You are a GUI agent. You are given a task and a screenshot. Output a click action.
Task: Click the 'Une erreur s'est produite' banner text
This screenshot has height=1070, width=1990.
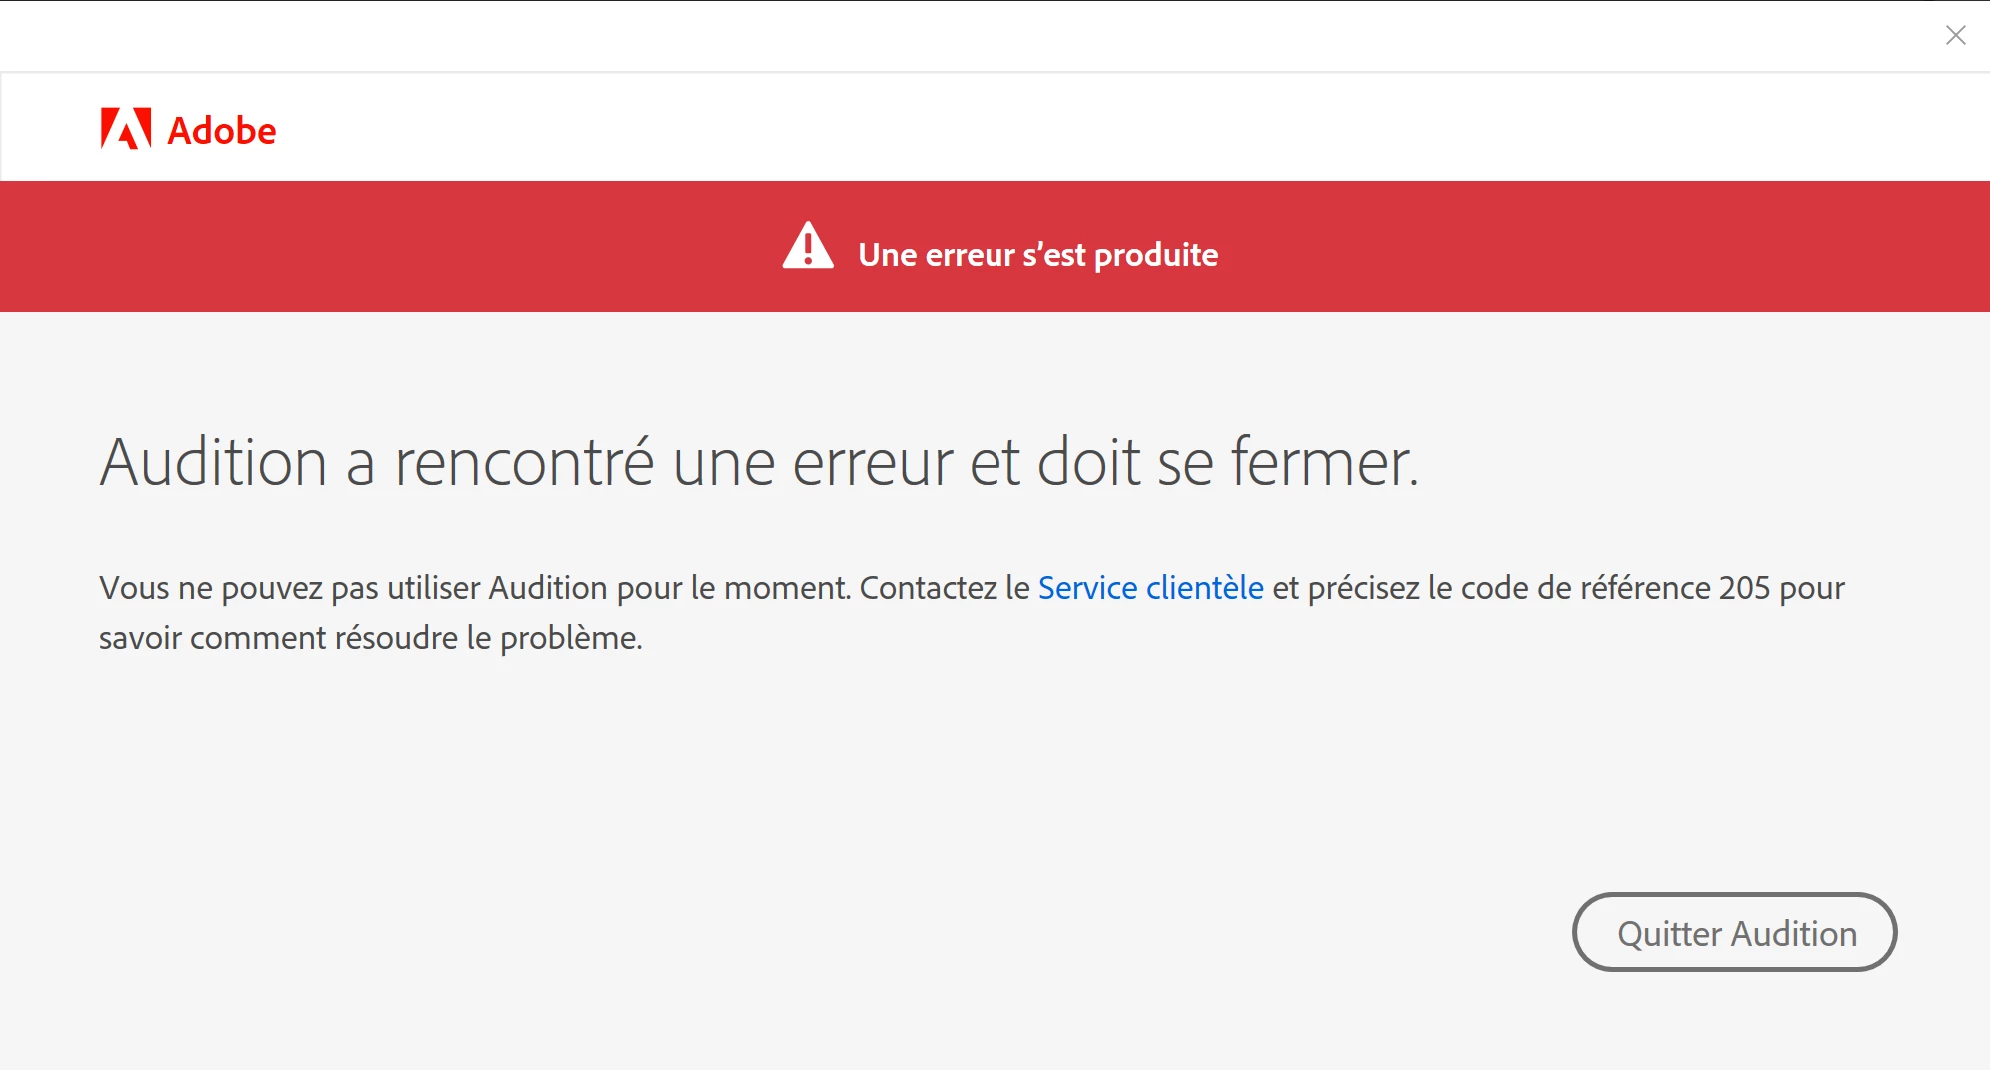(x=1038, y=255)
